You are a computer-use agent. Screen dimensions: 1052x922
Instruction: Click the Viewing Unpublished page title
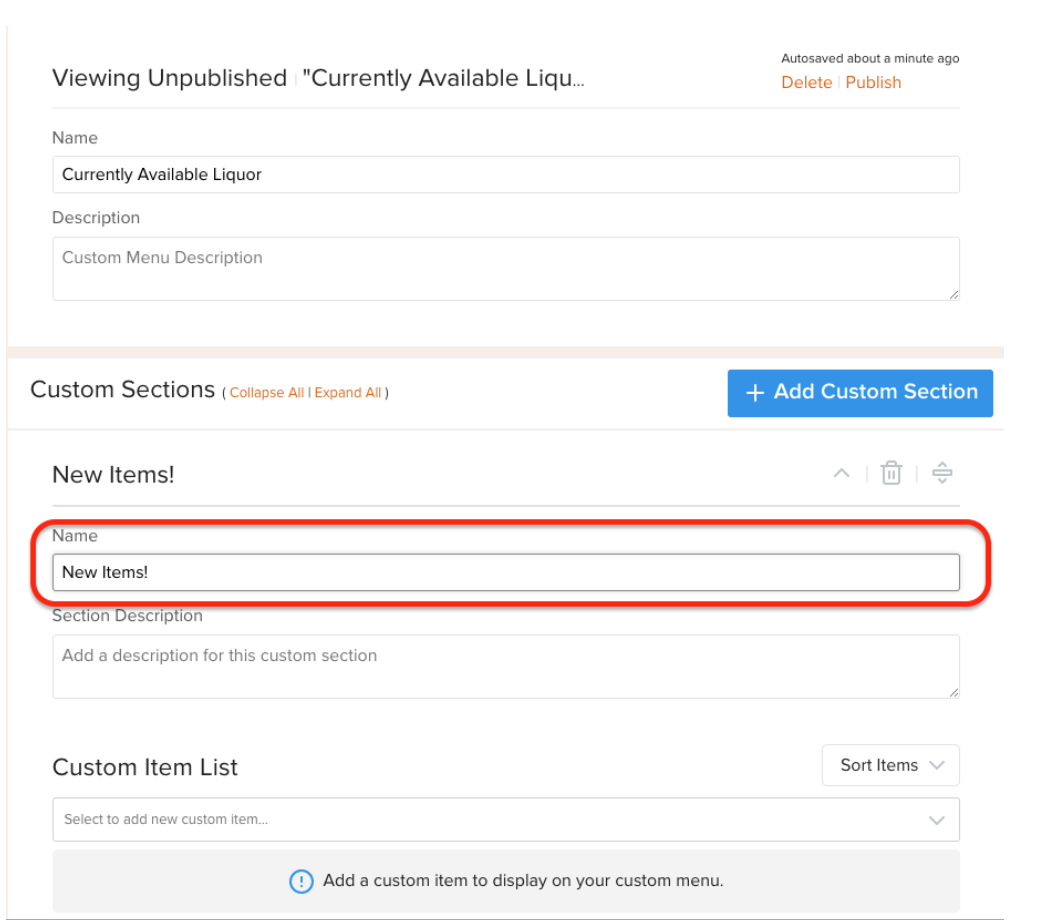tap(170, 78)
